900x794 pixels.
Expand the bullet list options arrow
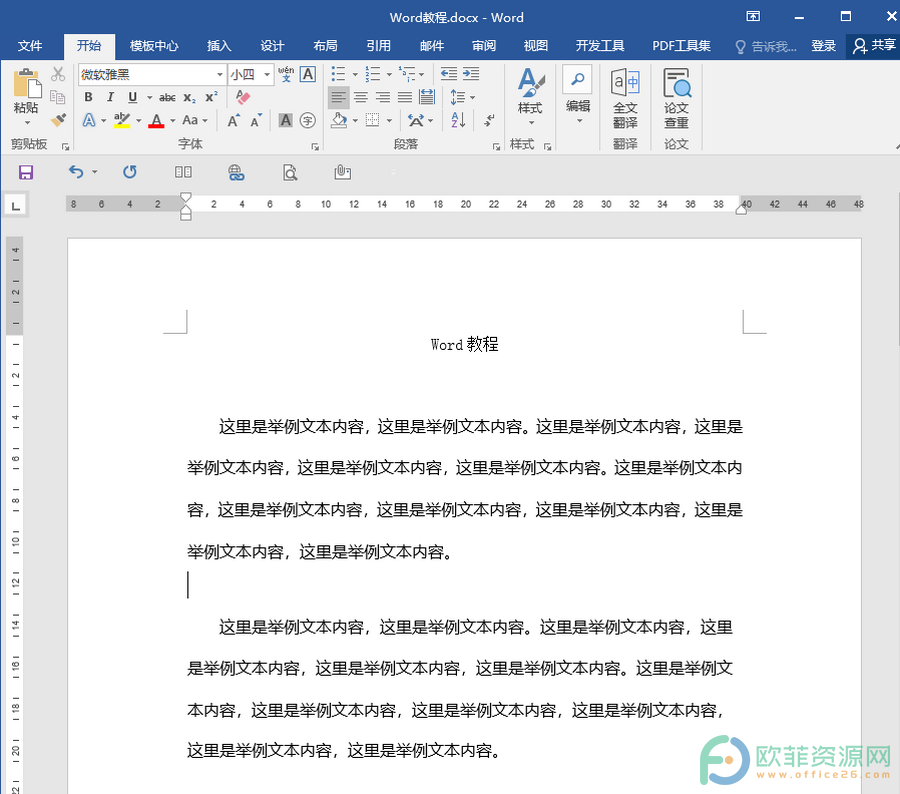click(355, 75)
